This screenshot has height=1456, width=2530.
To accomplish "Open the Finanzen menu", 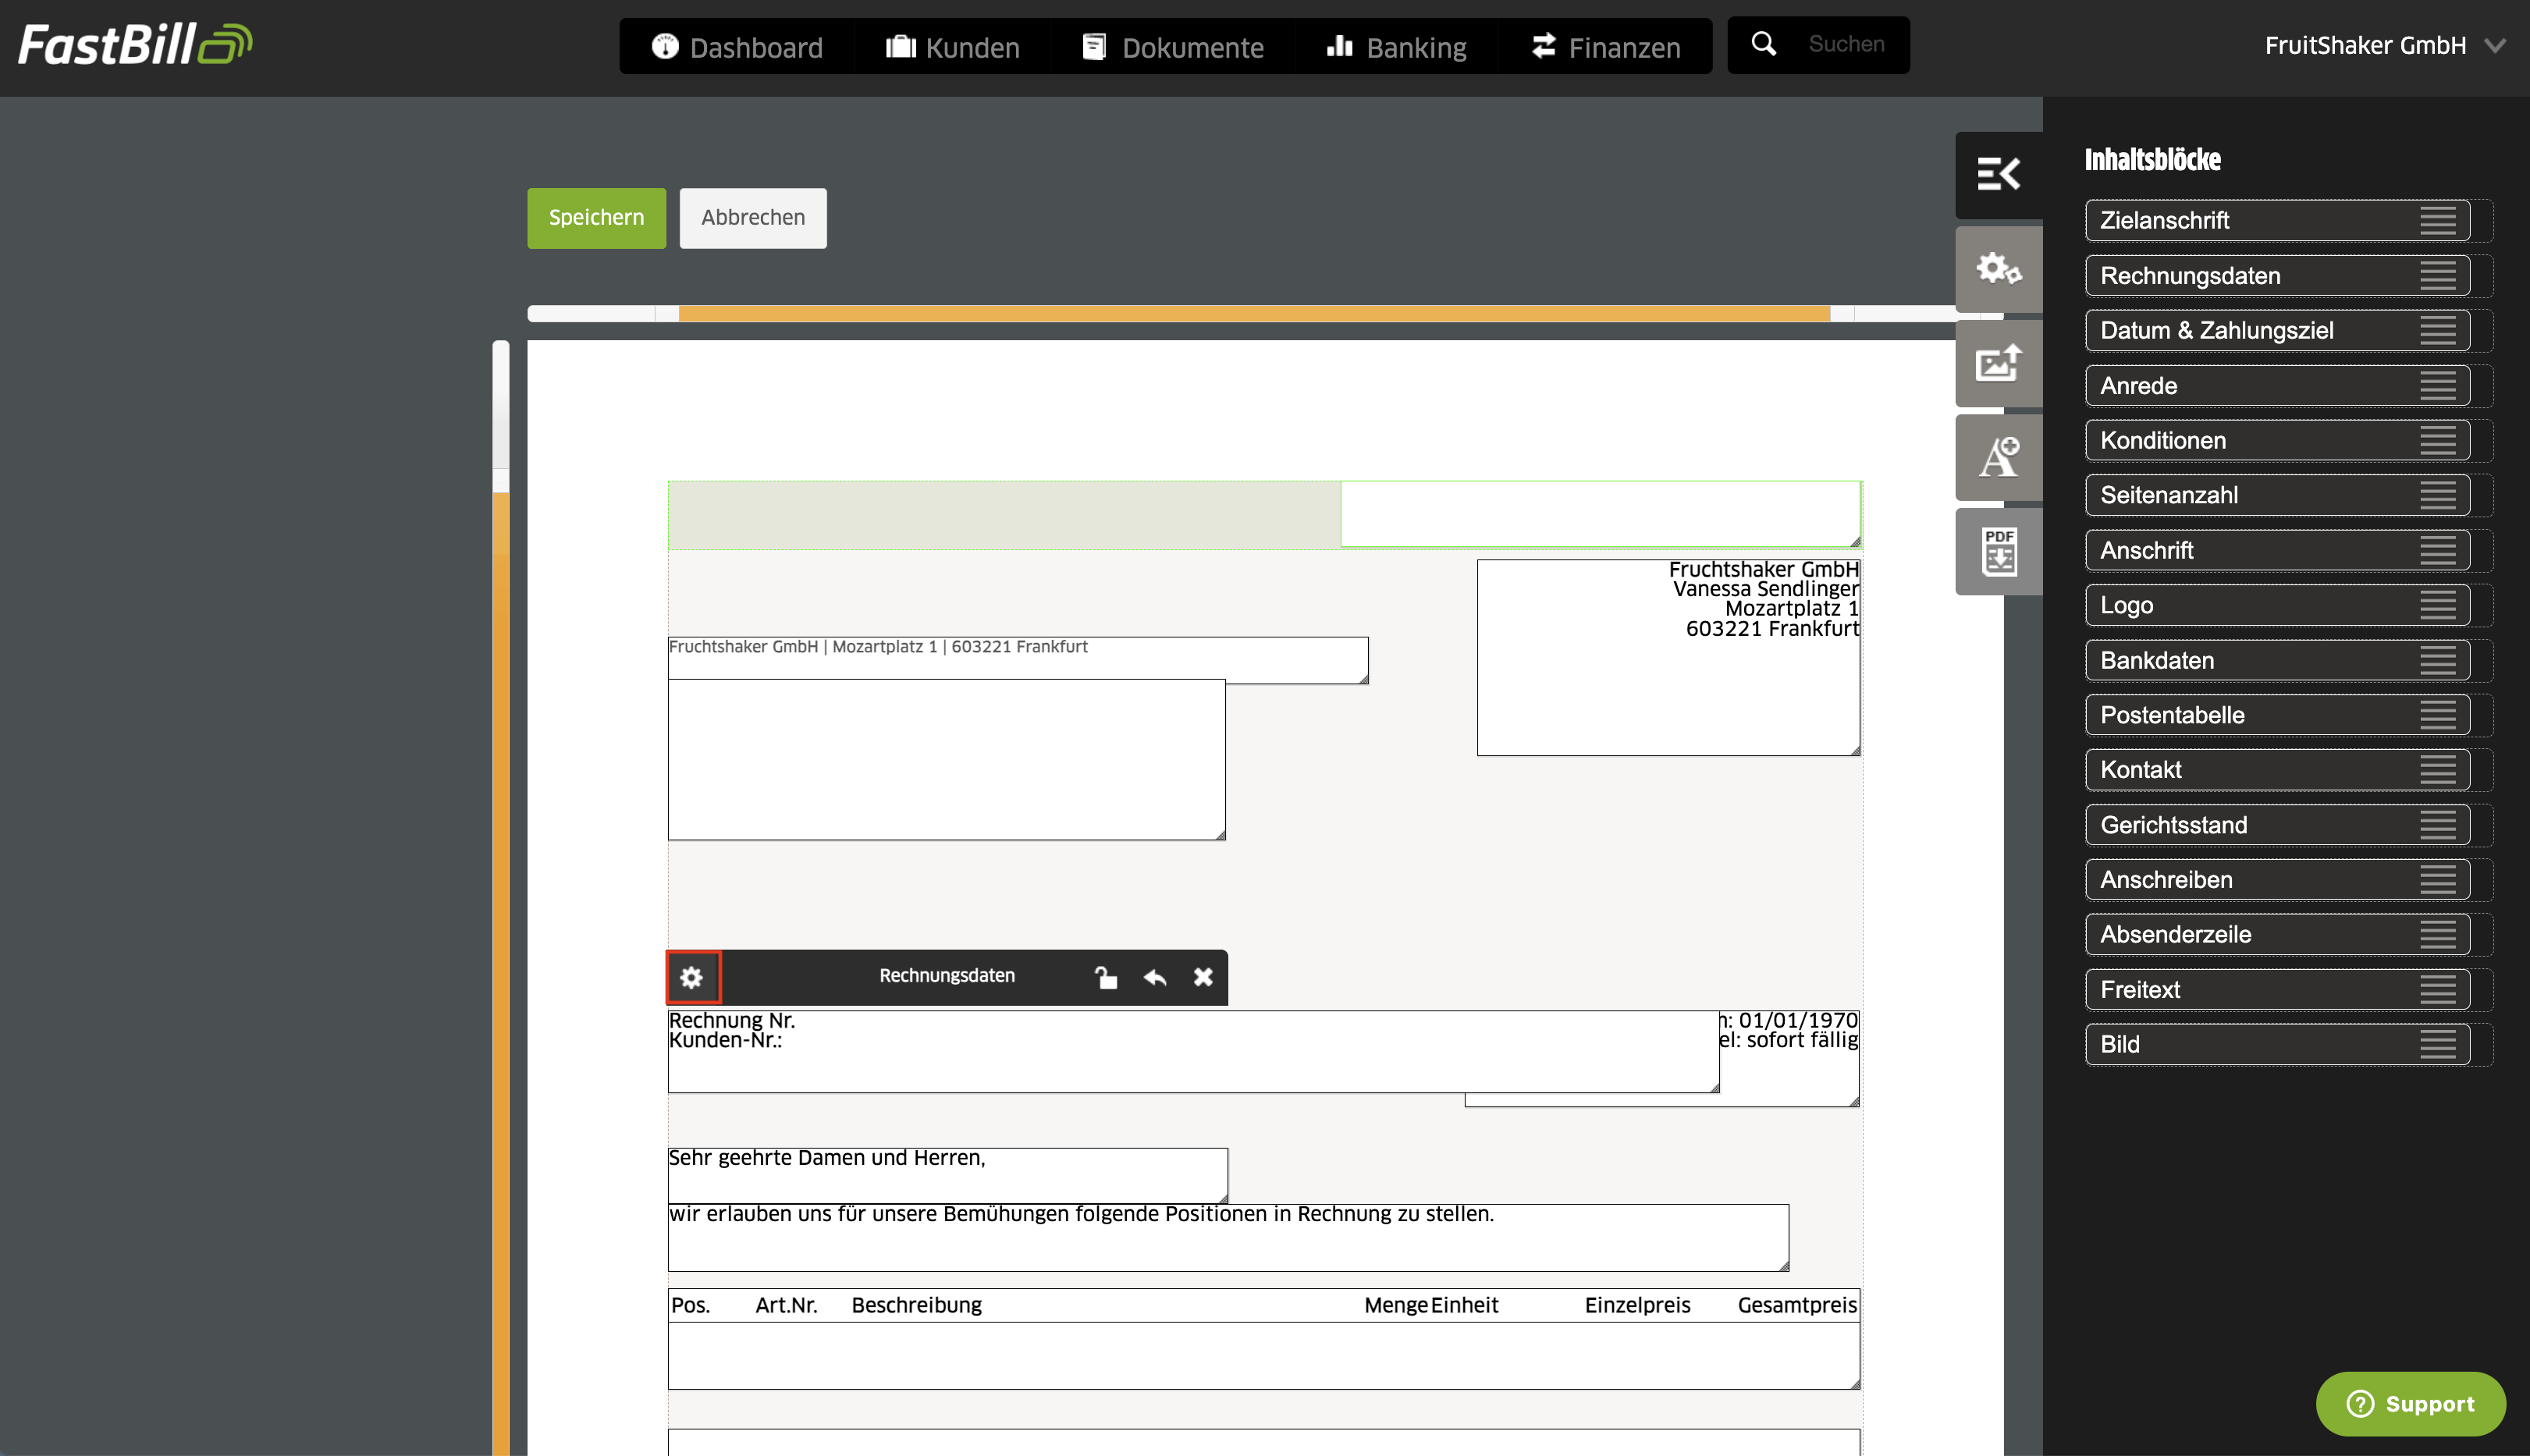I will tap(1606, 47).
